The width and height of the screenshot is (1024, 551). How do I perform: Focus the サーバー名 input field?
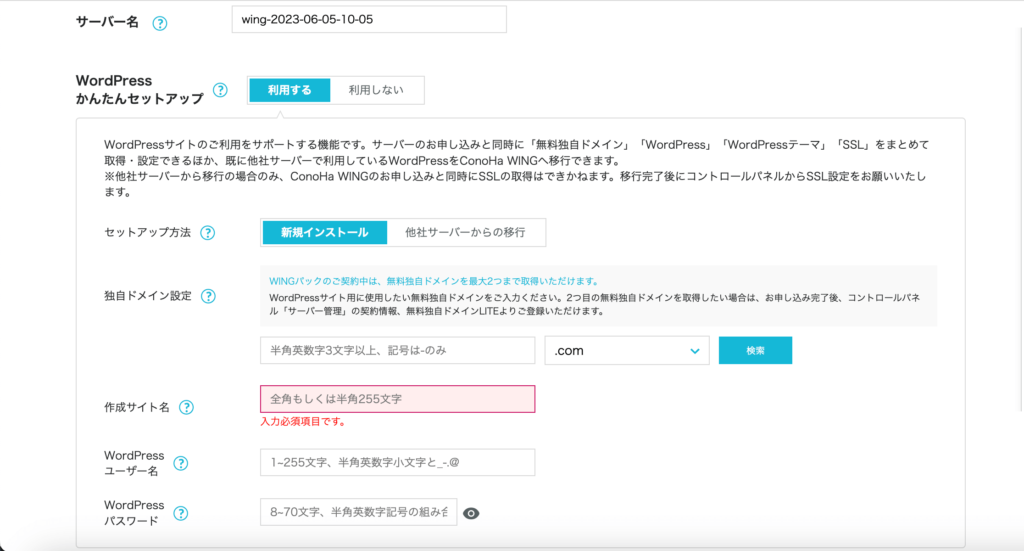pos(369,20)
